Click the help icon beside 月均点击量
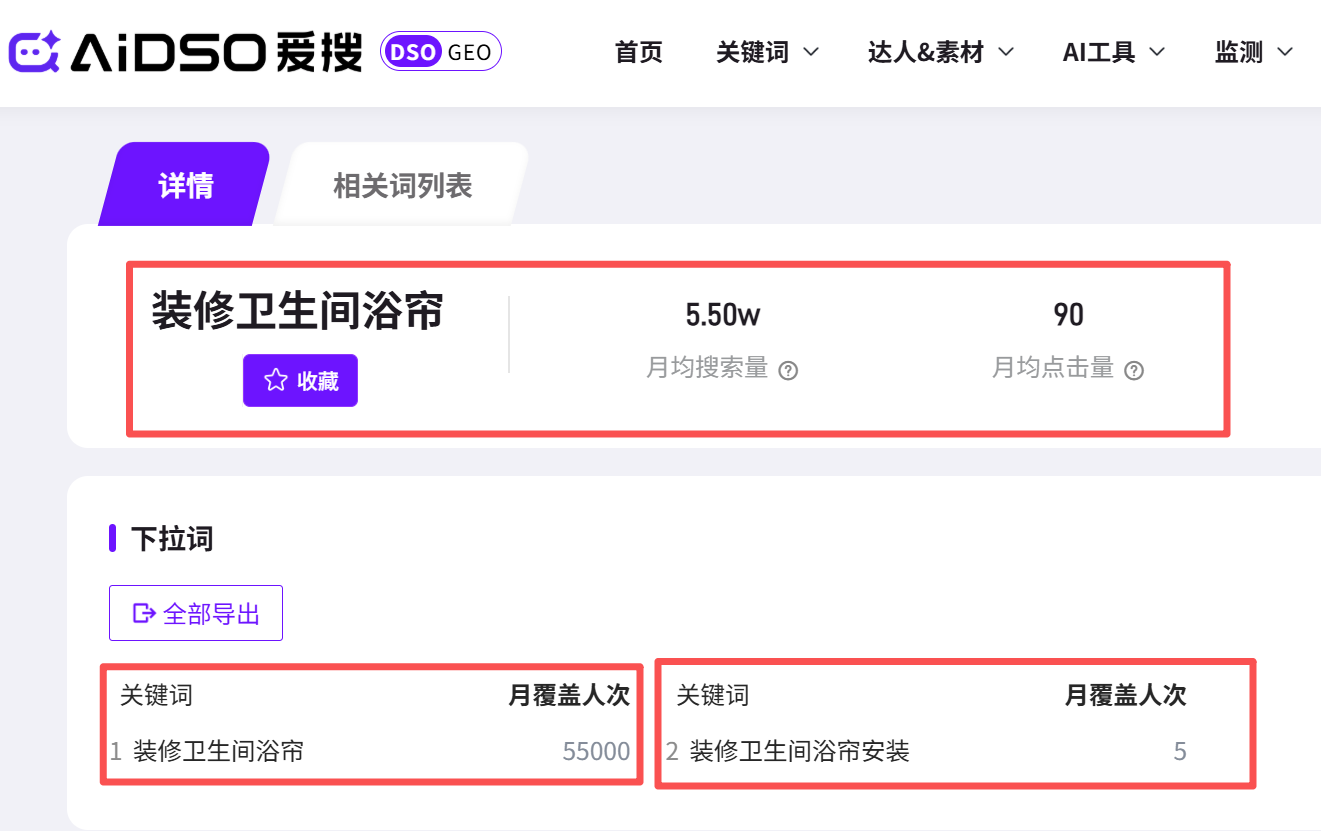The width and height of the screenshot is (1321, 831). tap(1134, 371)
